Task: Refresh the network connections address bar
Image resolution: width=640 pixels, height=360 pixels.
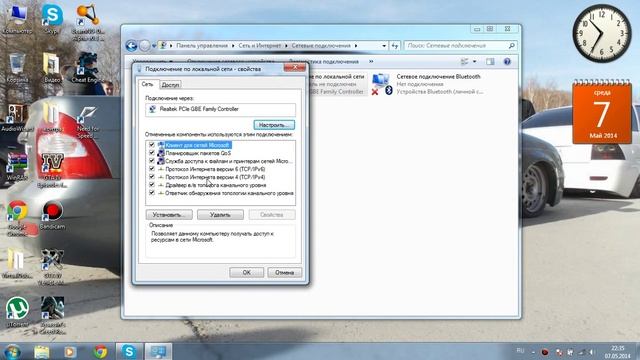Action: pos(395,46)
